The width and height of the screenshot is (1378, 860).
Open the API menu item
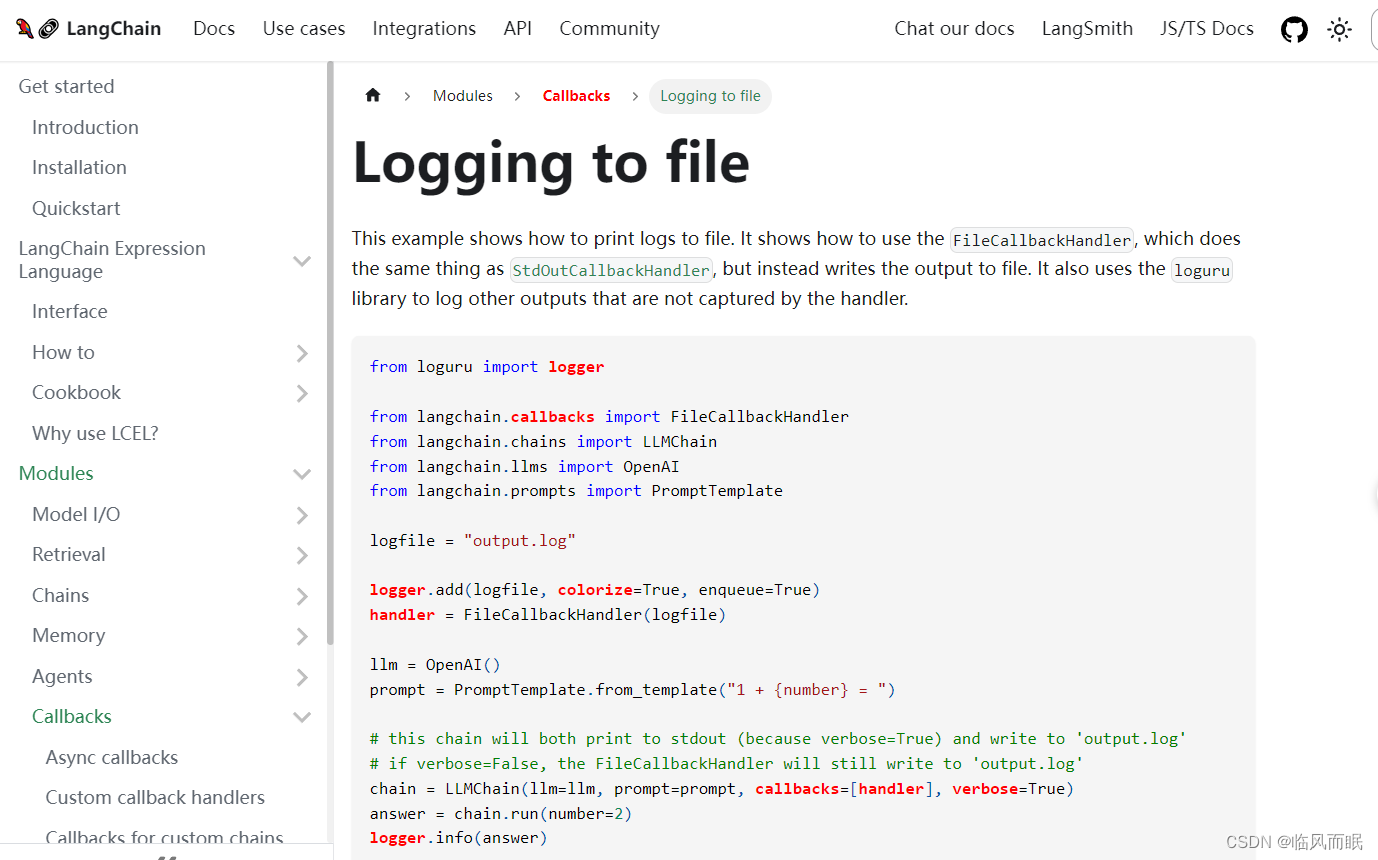518,29
